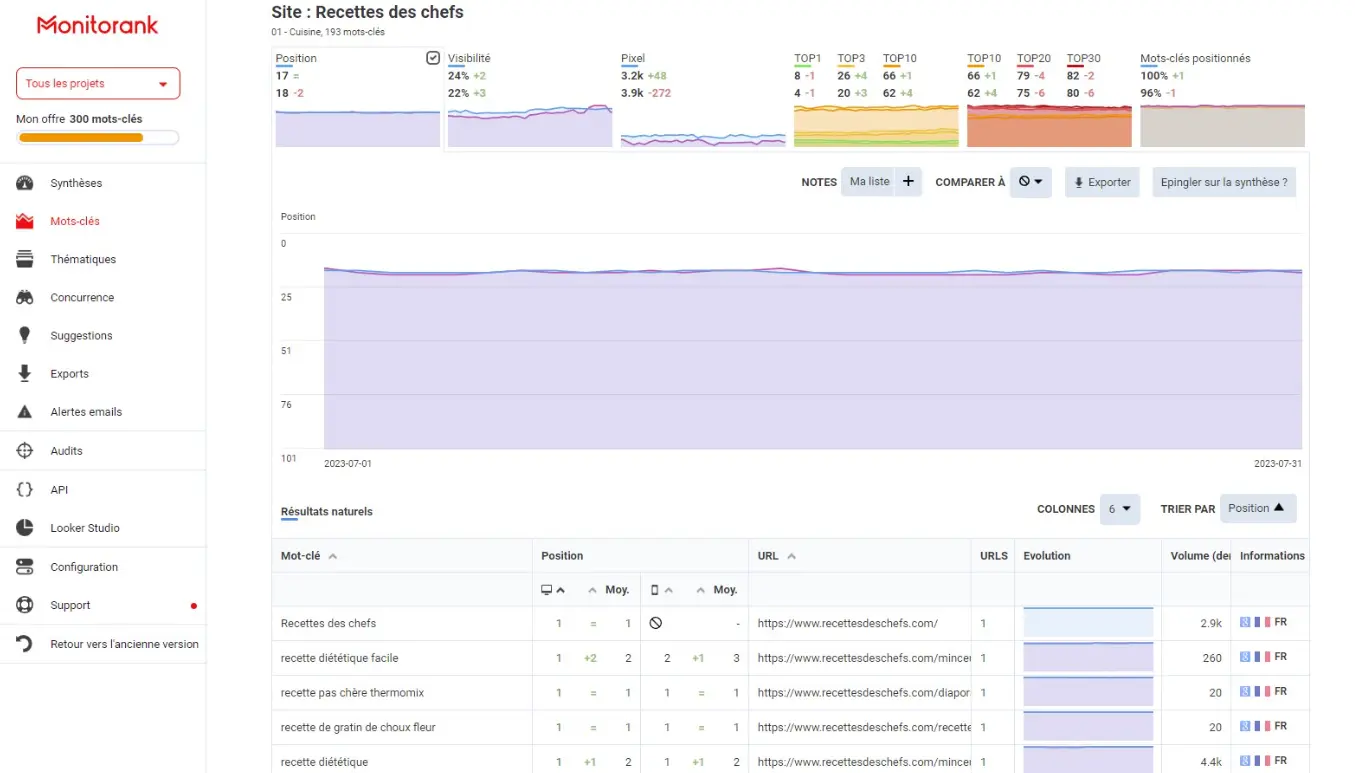Open Concurrence via binoculars icon
The width and height of the screenshot is (1355, 773).
click(25, 298)
